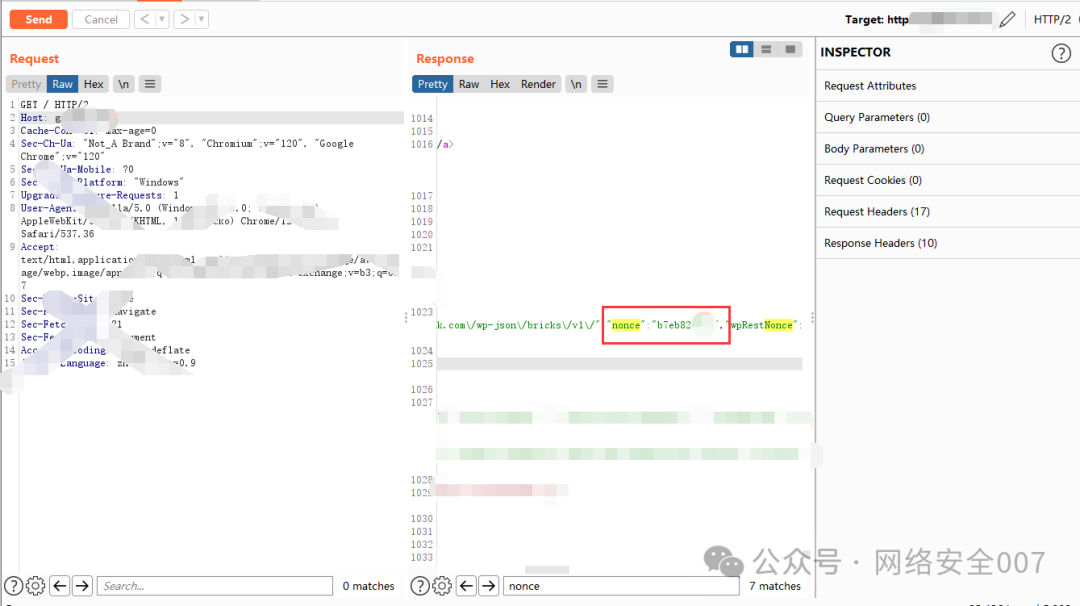Toggle non-printable characters in Response

(x=576, y=84)
